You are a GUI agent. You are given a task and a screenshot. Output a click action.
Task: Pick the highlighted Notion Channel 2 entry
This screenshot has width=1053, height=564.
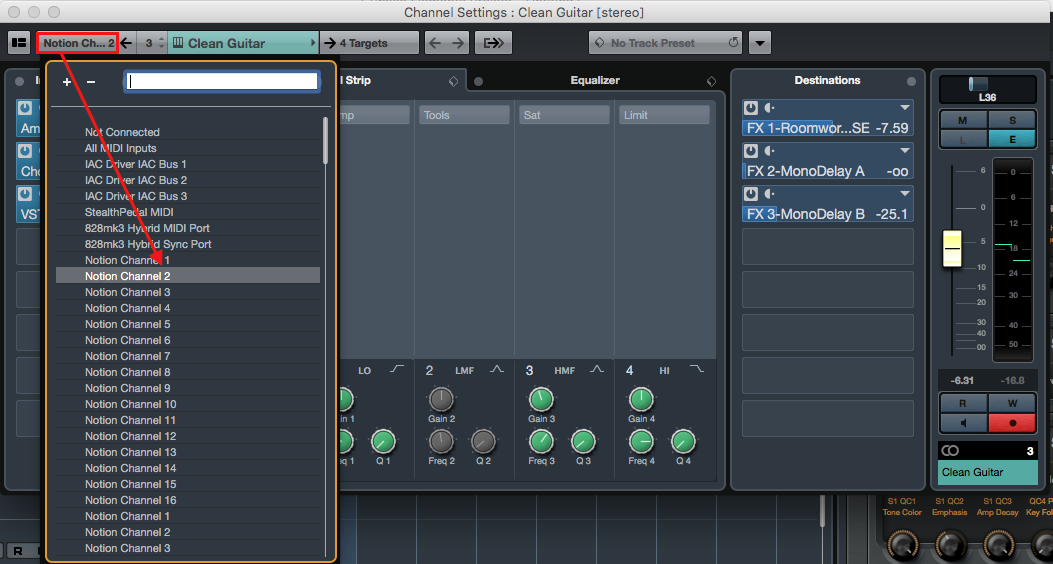tap(188, 276)
